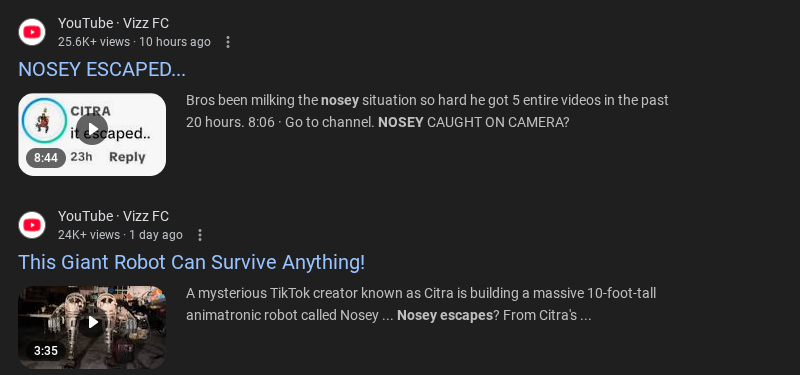Click the CITRA circular avatar in first thumbnail
Screen dimensions: 800x375
(44, 120)
